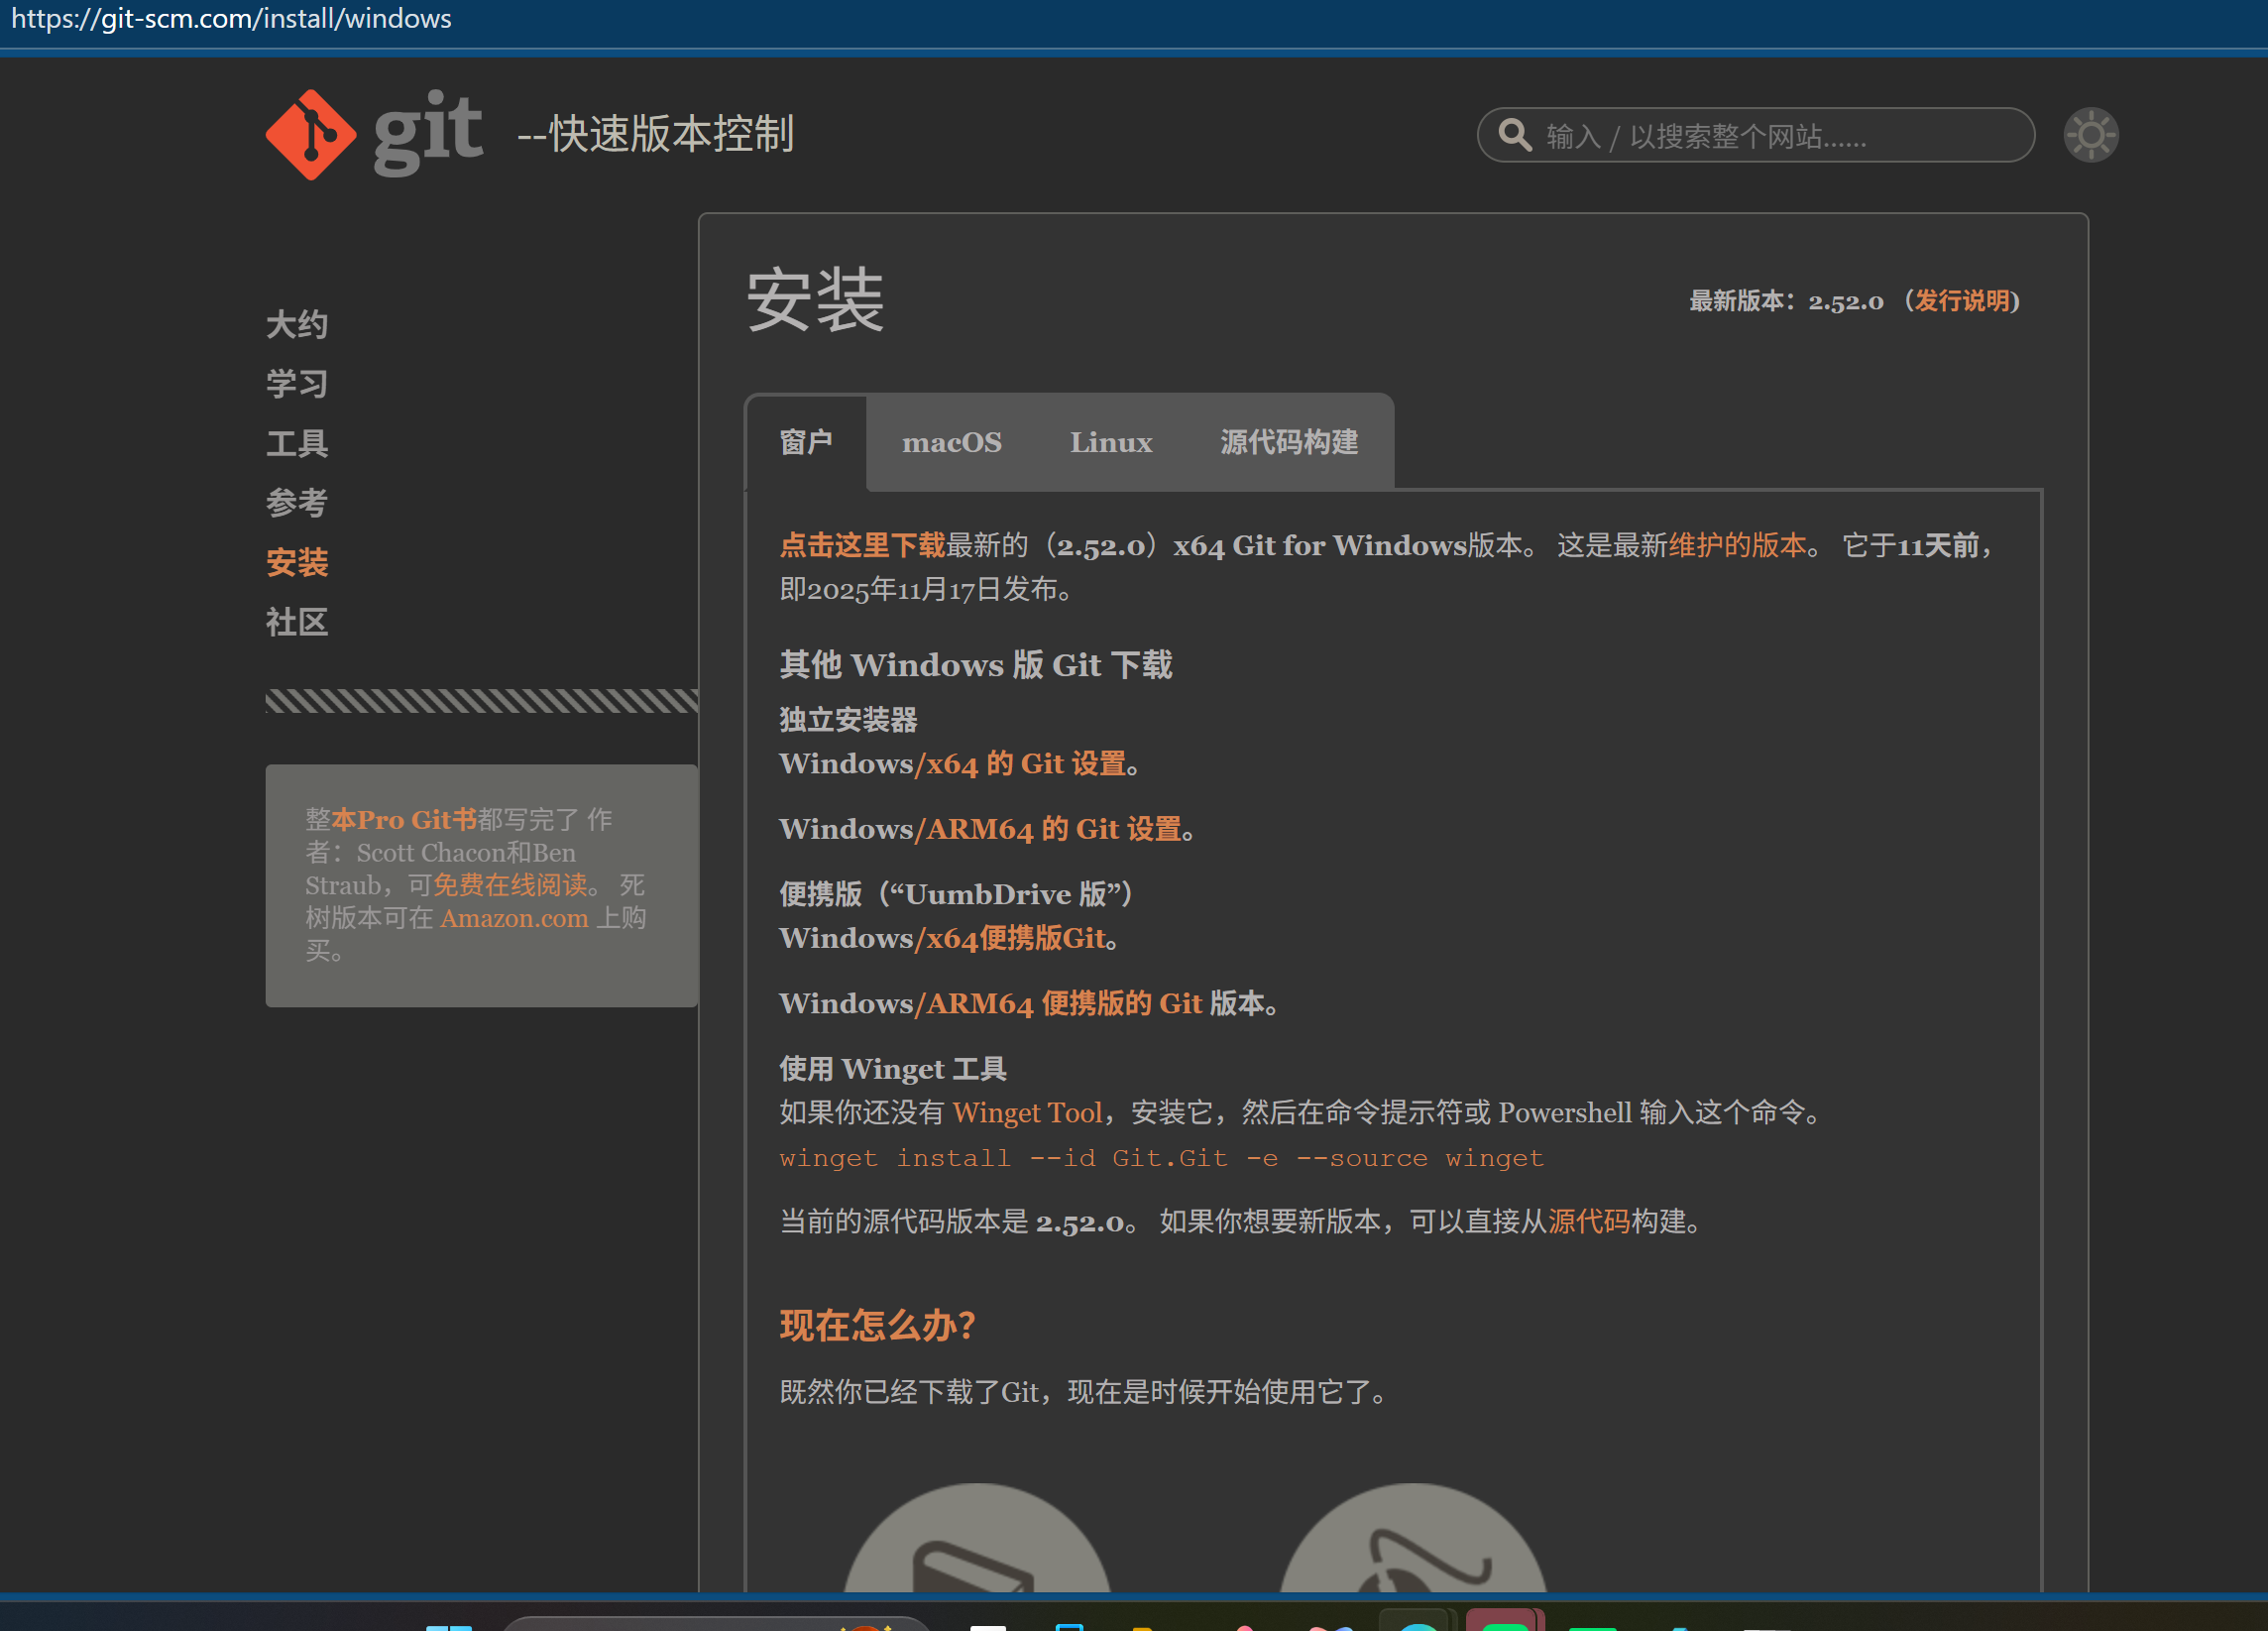Switch to the Linux tab

pos(1110,442)
